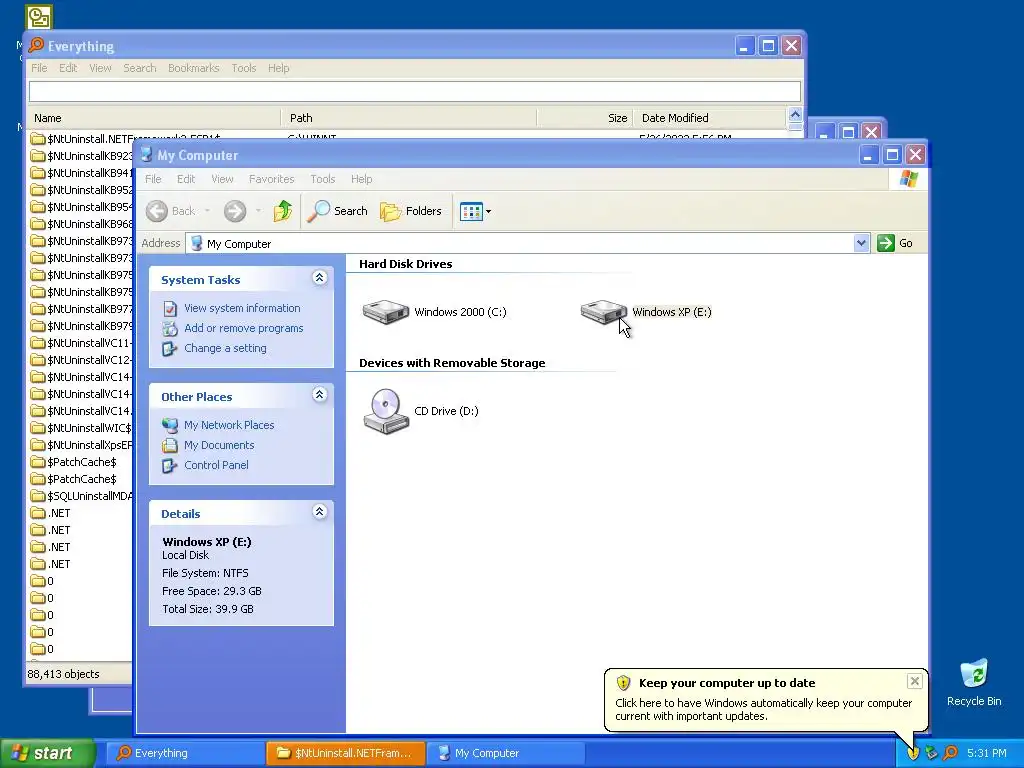Close the update notification balloon

click(x=914, y=681)
